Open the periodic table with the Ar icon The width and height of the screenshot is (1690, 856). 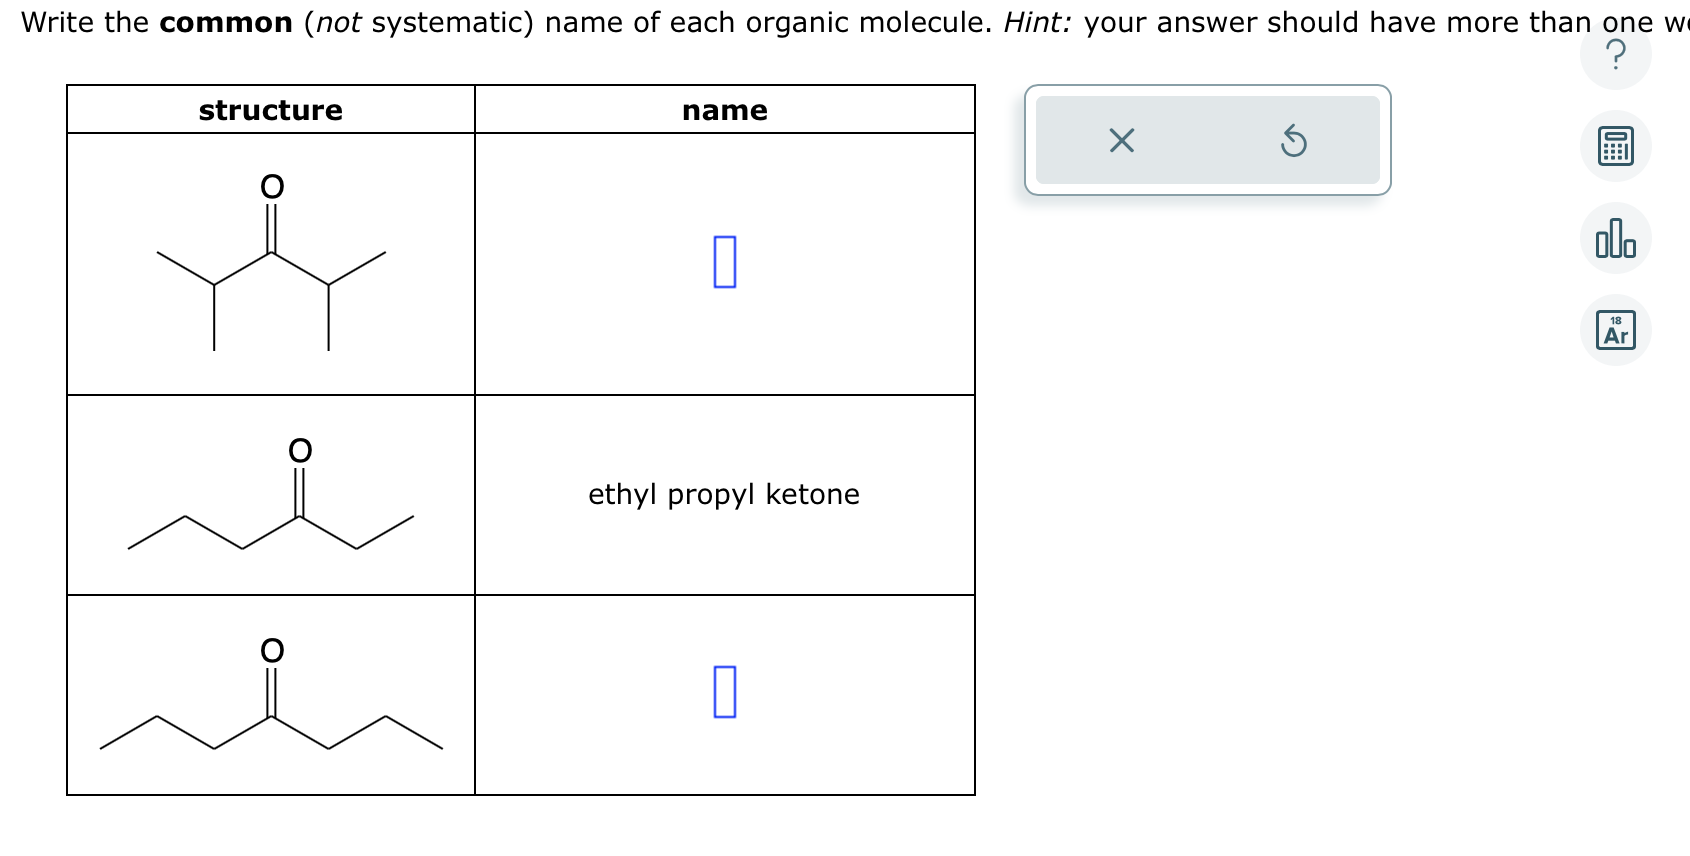point(1617,328)
